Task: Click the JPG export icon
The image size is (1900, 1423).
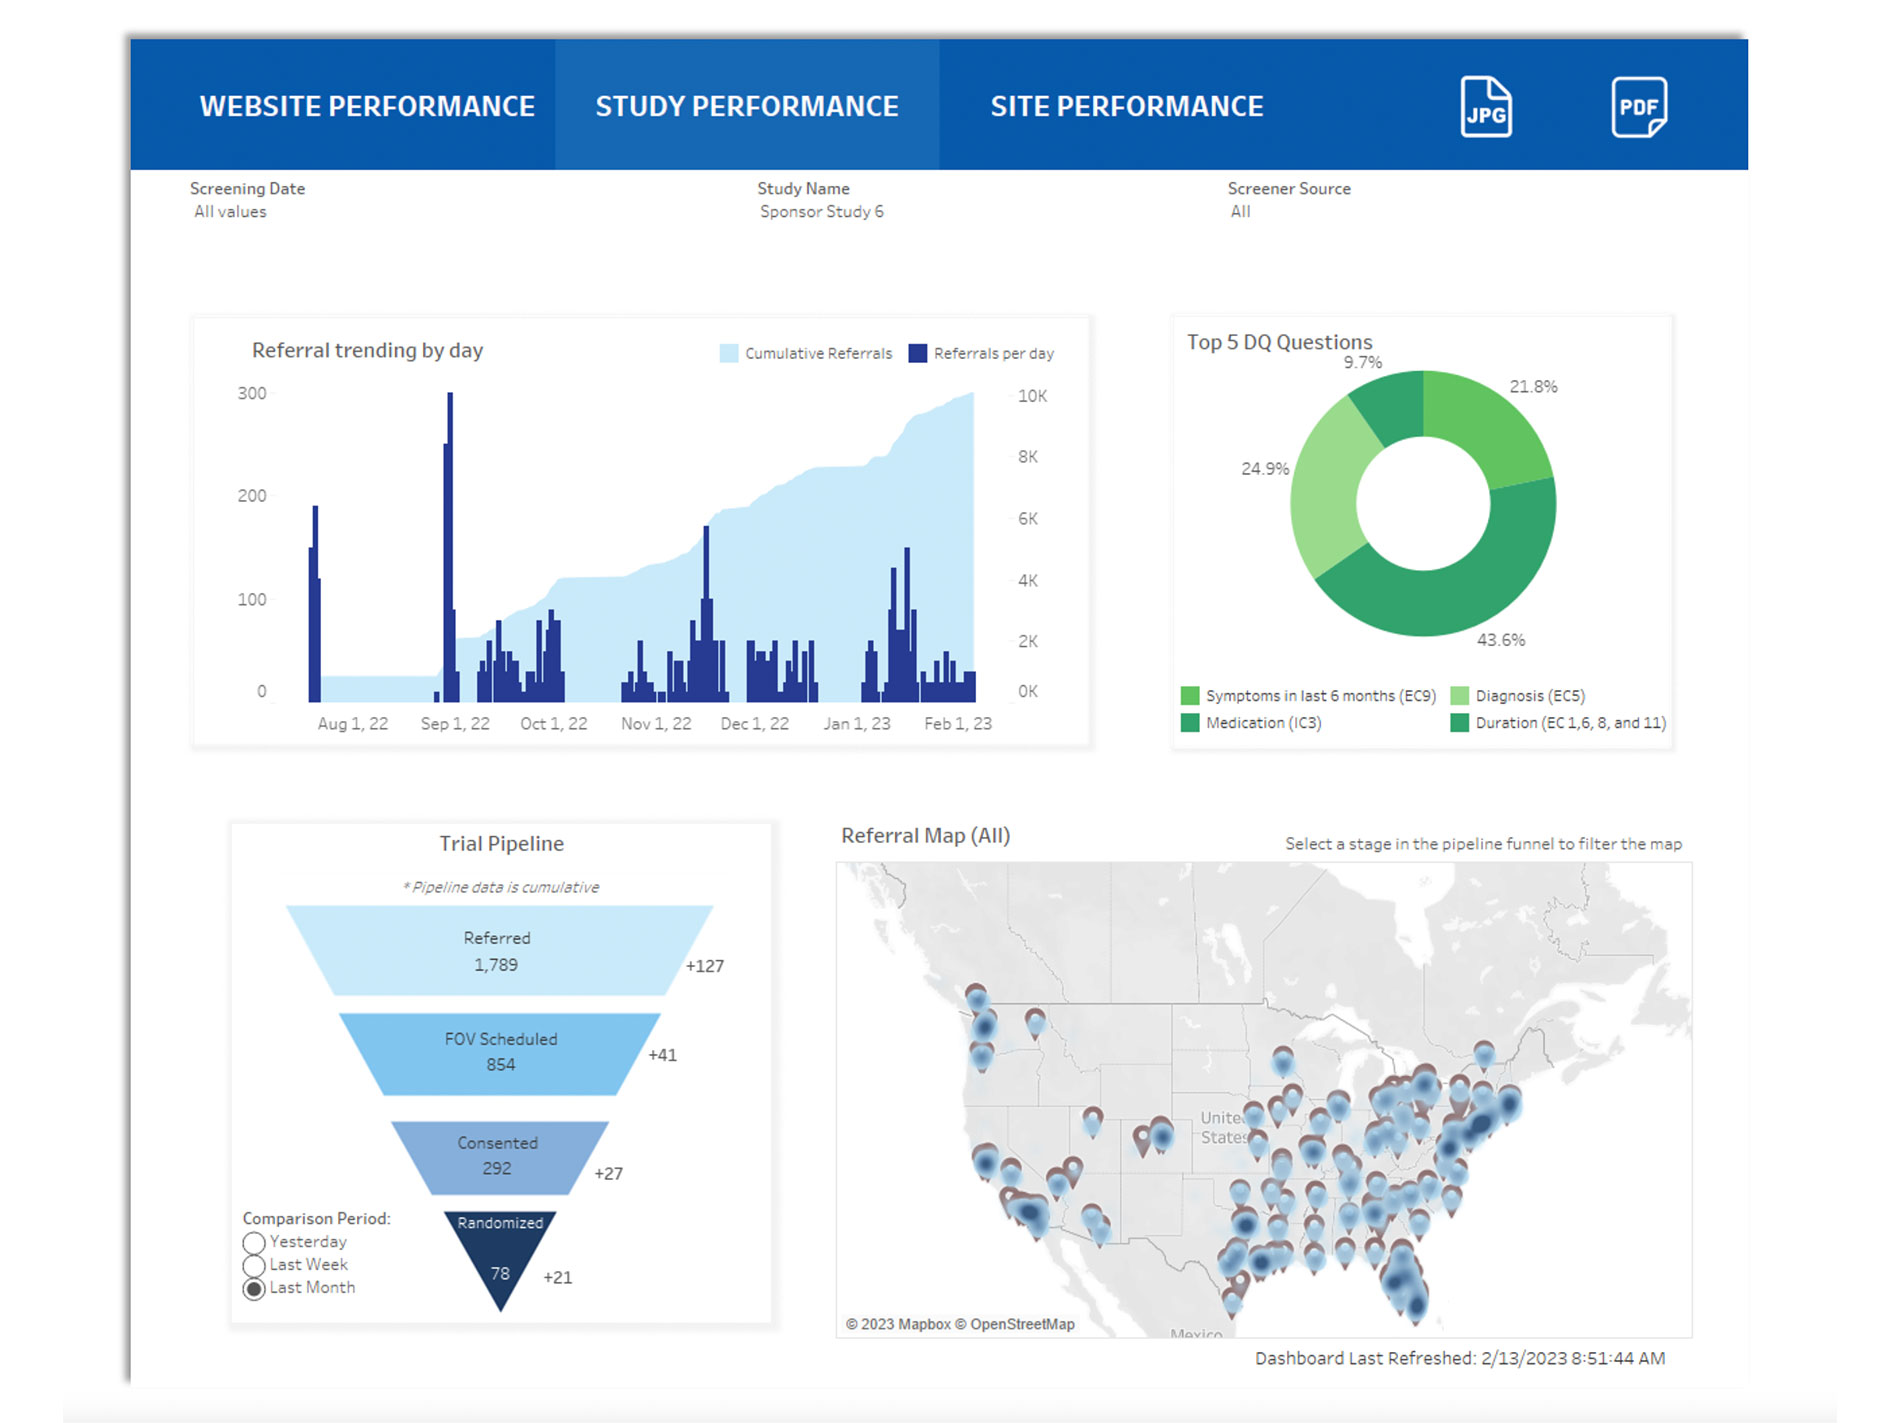Action: click(1485, 106)
